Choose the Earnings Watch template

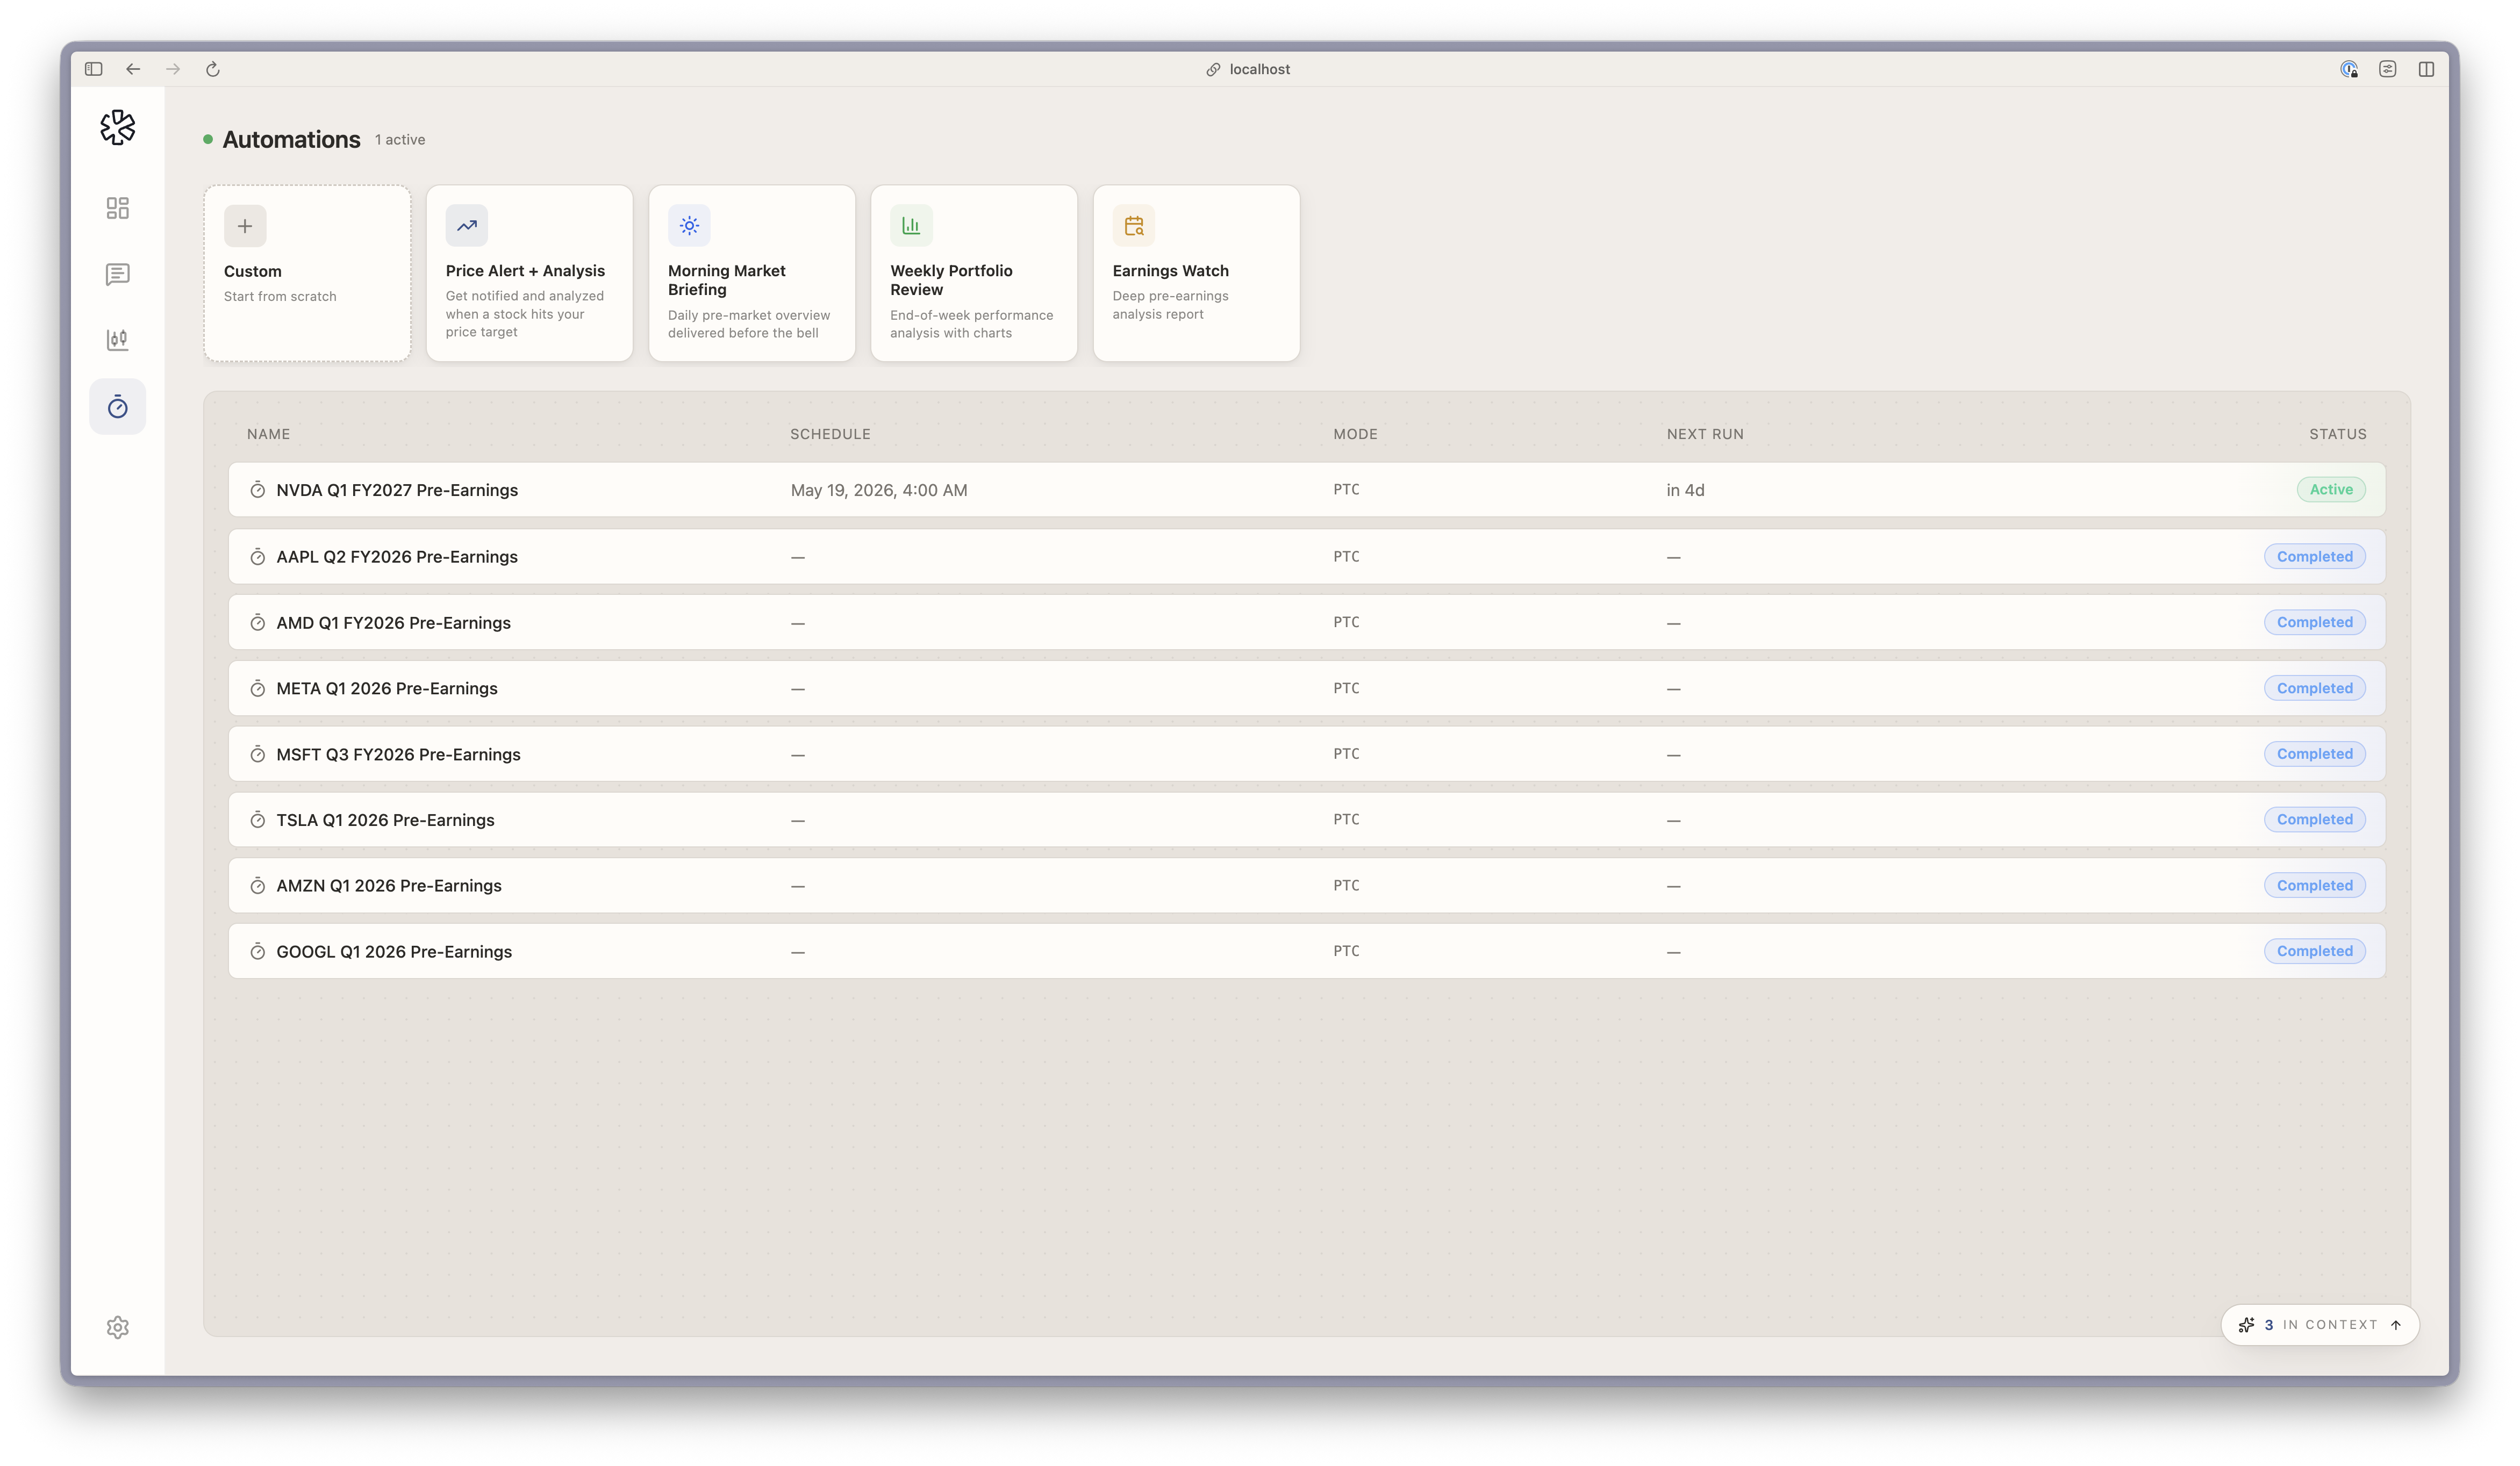[1196, 273]
